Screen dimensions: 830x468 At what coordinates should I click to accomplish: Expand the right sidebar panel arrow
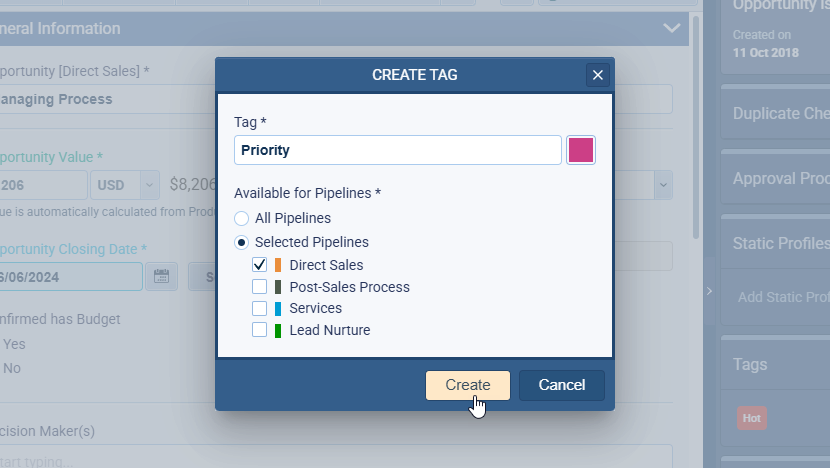[x=709, y=291]
